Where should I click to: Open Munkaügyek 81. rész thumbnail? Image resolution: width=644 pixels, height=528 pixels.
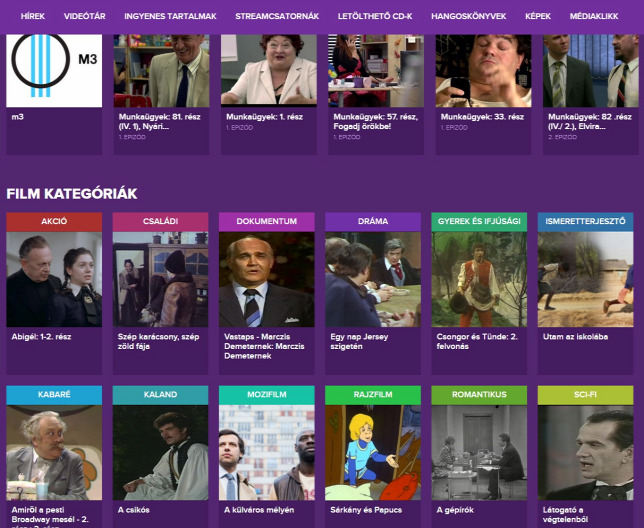point(161,71)
